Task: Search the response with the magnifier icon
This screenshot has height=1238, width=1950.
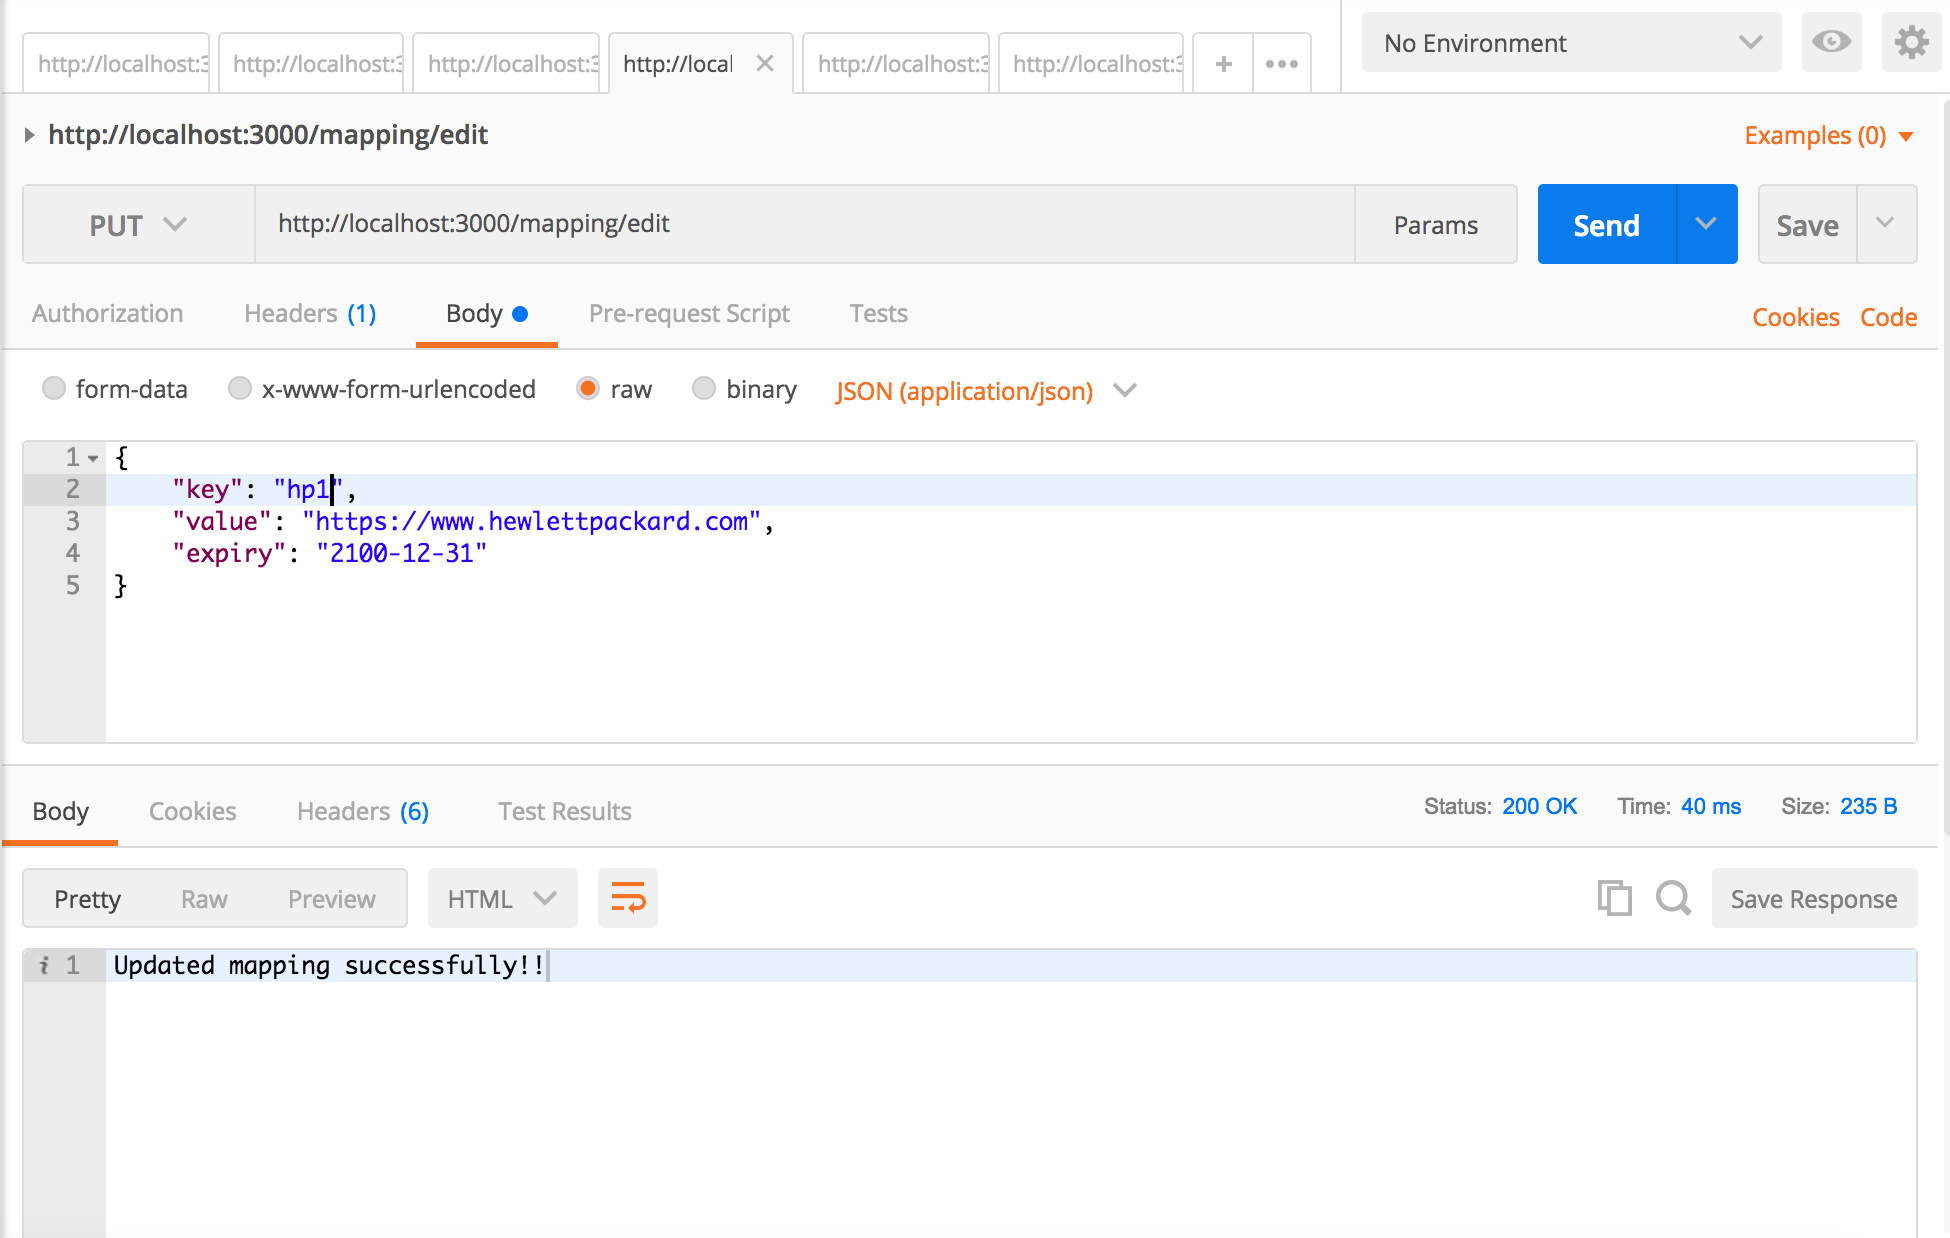Action: [1673, 898]
